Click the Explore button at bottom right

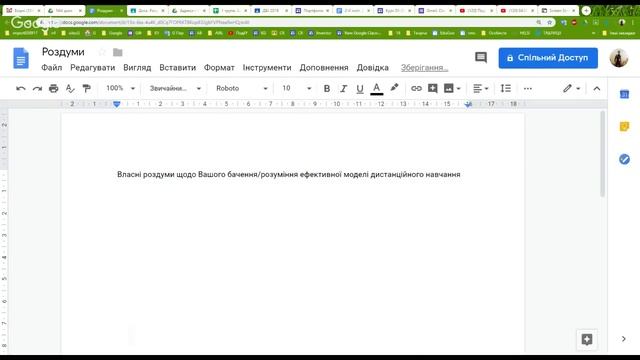coord(587,339)
